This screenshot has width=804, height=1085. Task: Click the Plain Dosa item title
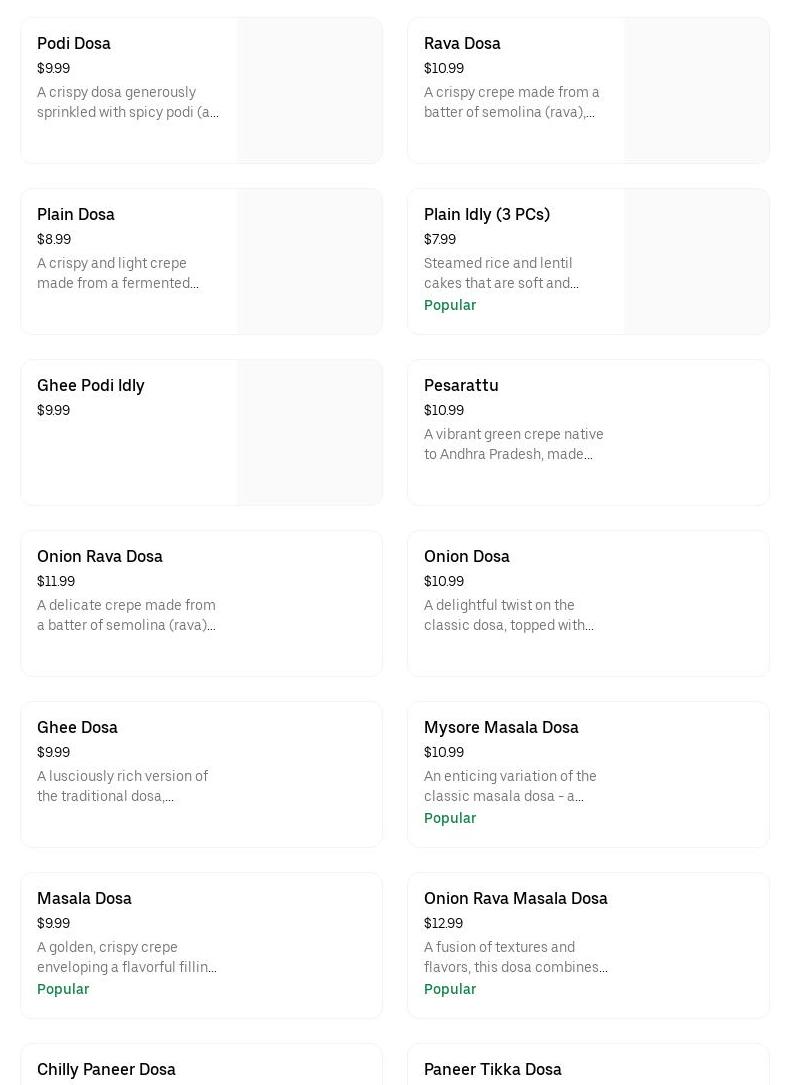[76, 214]
